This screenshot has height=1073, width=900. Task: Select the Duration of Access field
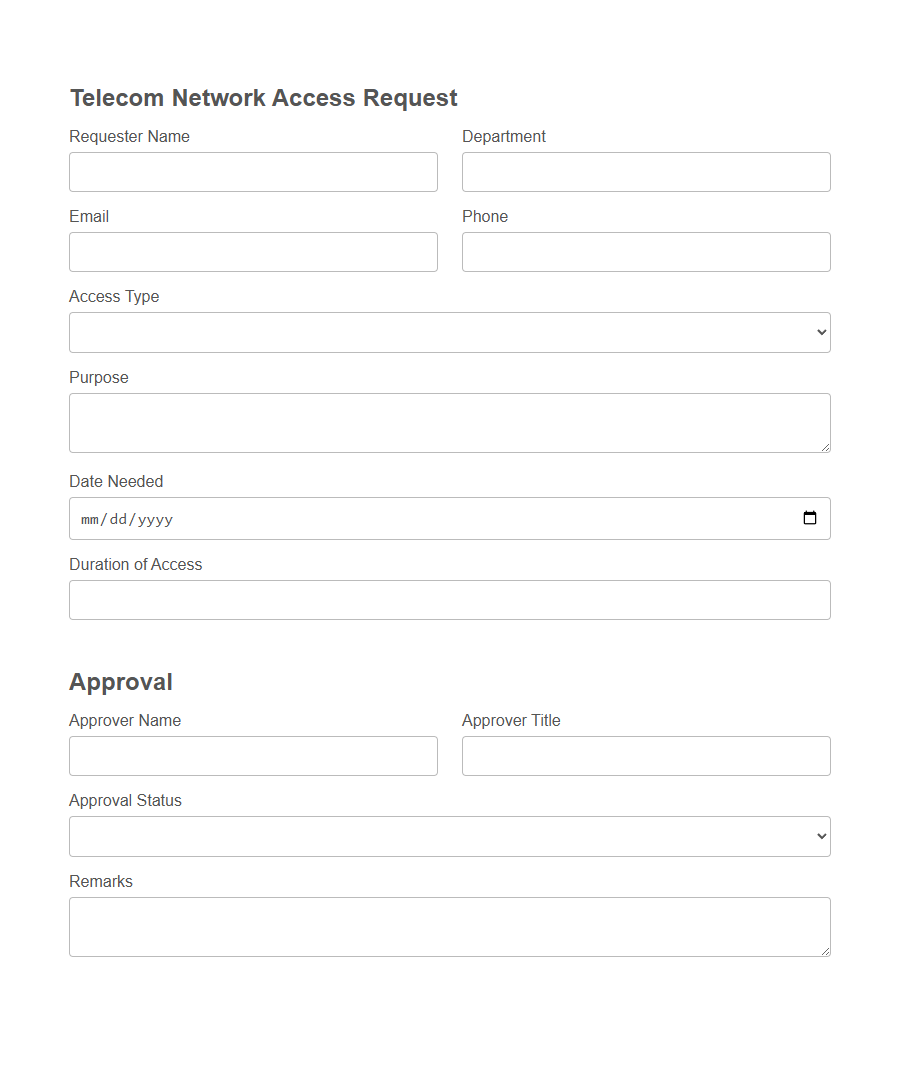tap(450, 599)
